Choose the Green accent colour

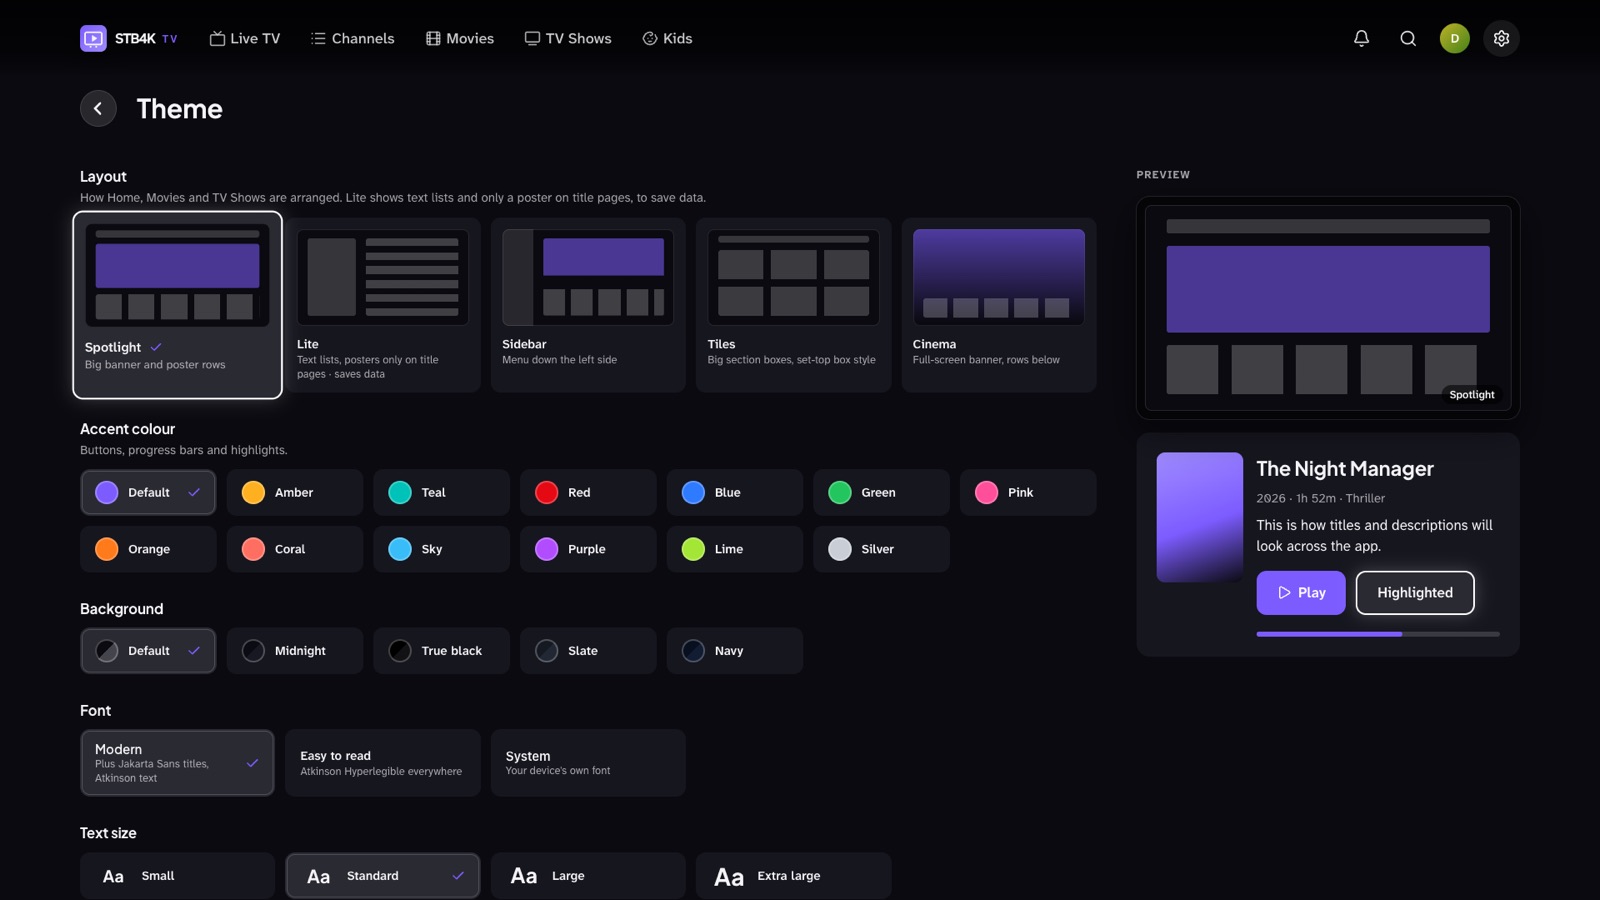point(881,492)
